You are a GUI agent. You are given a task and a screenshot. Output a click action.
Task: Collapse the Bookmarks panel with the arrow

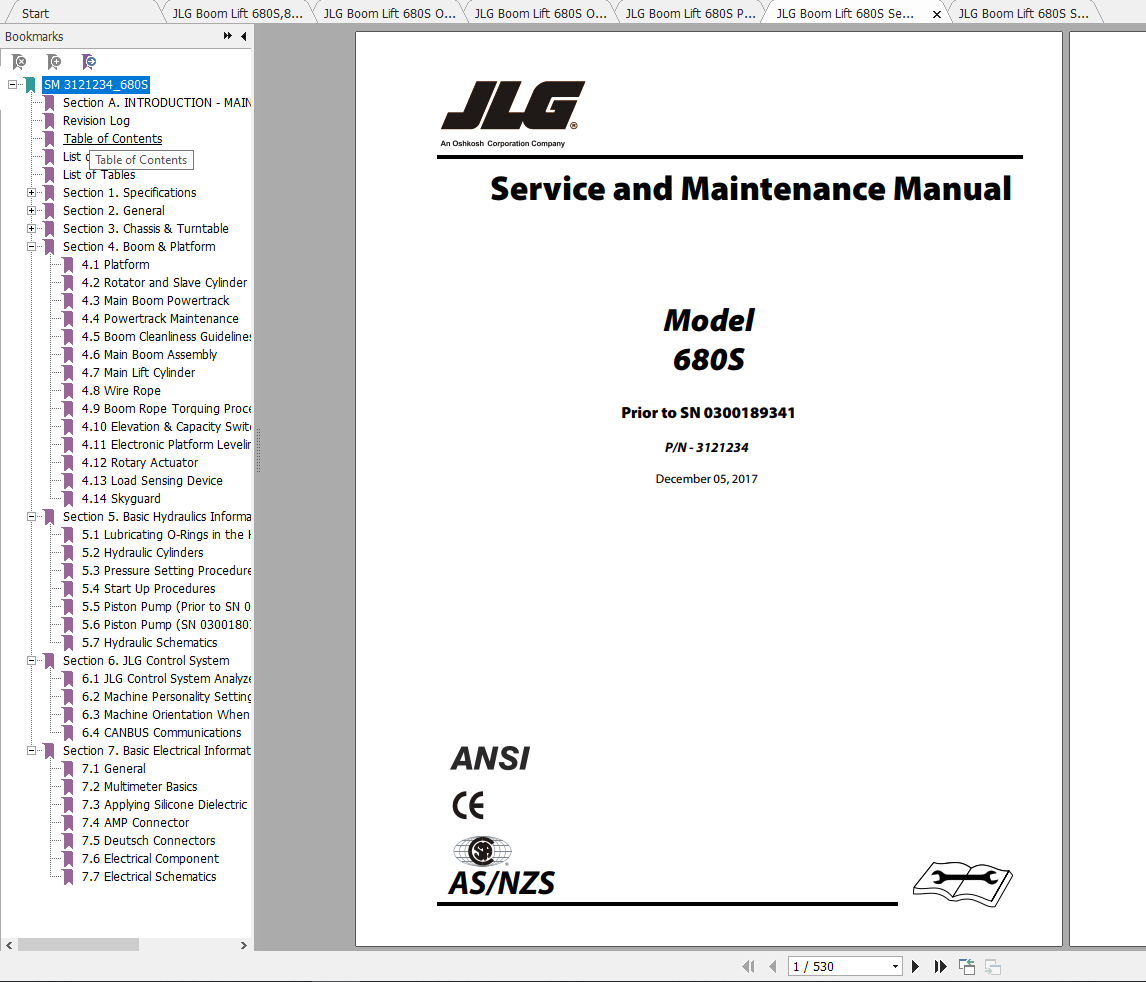tap(243, 36)
